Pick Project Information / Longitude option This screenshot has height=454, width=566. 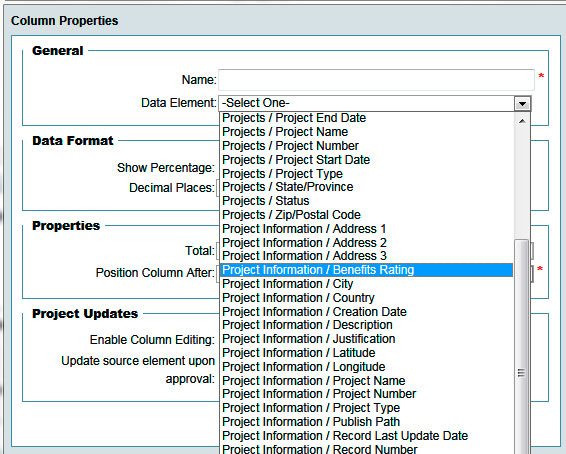[x=366, y=367]
